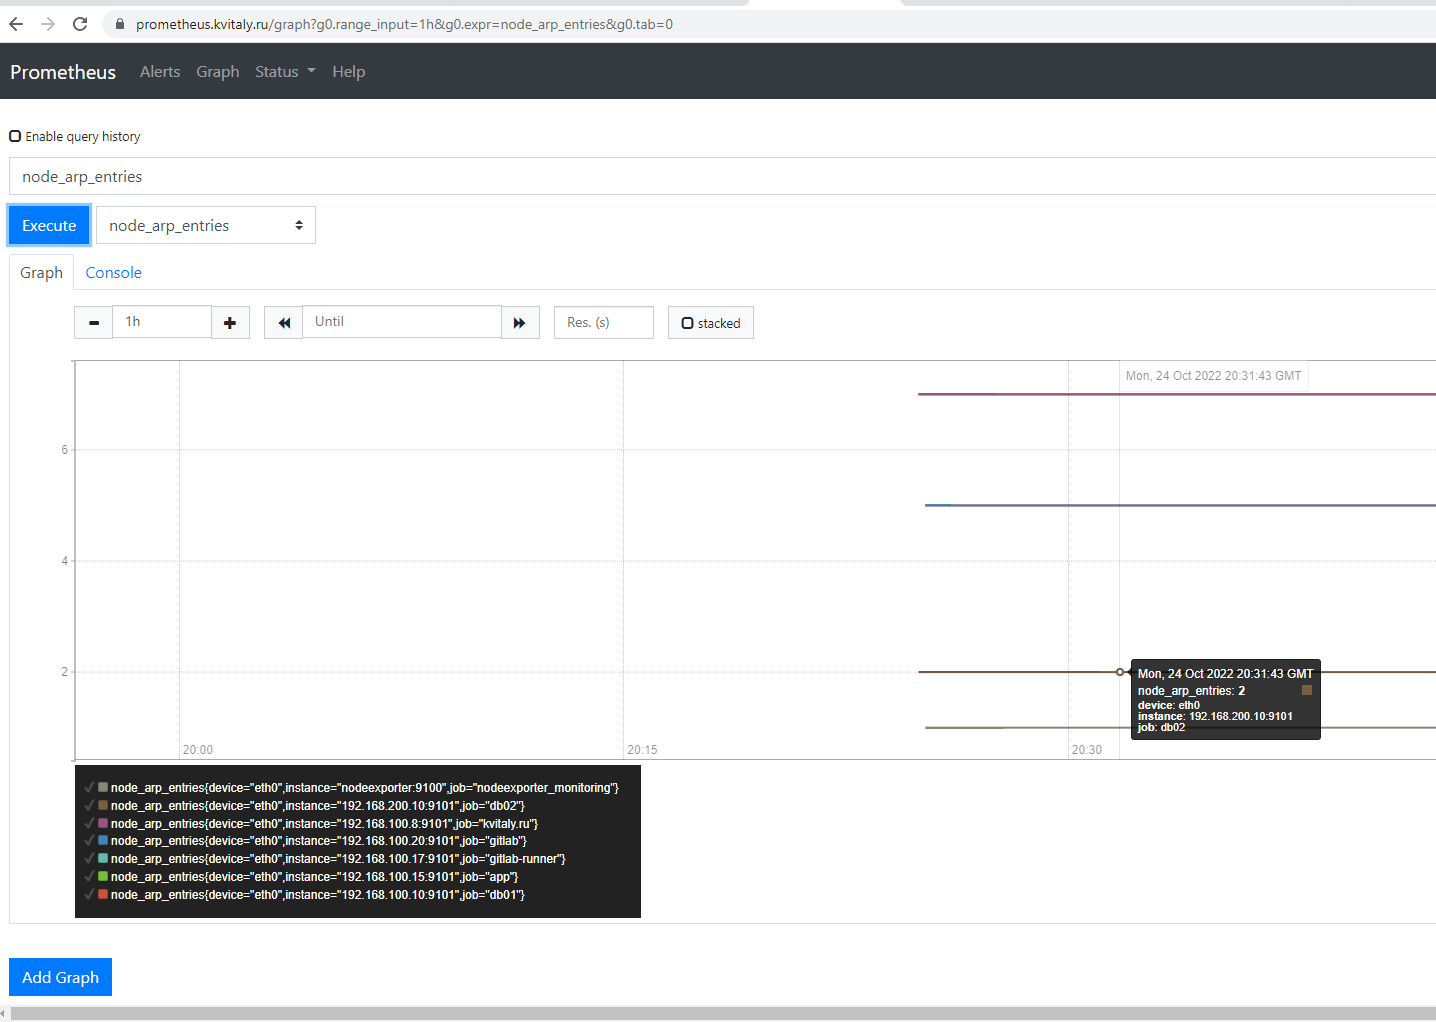The width and height of the screenshot is (1436, 1022).
Task: Open the Status dropdown menu
Action: pos(284,71)
